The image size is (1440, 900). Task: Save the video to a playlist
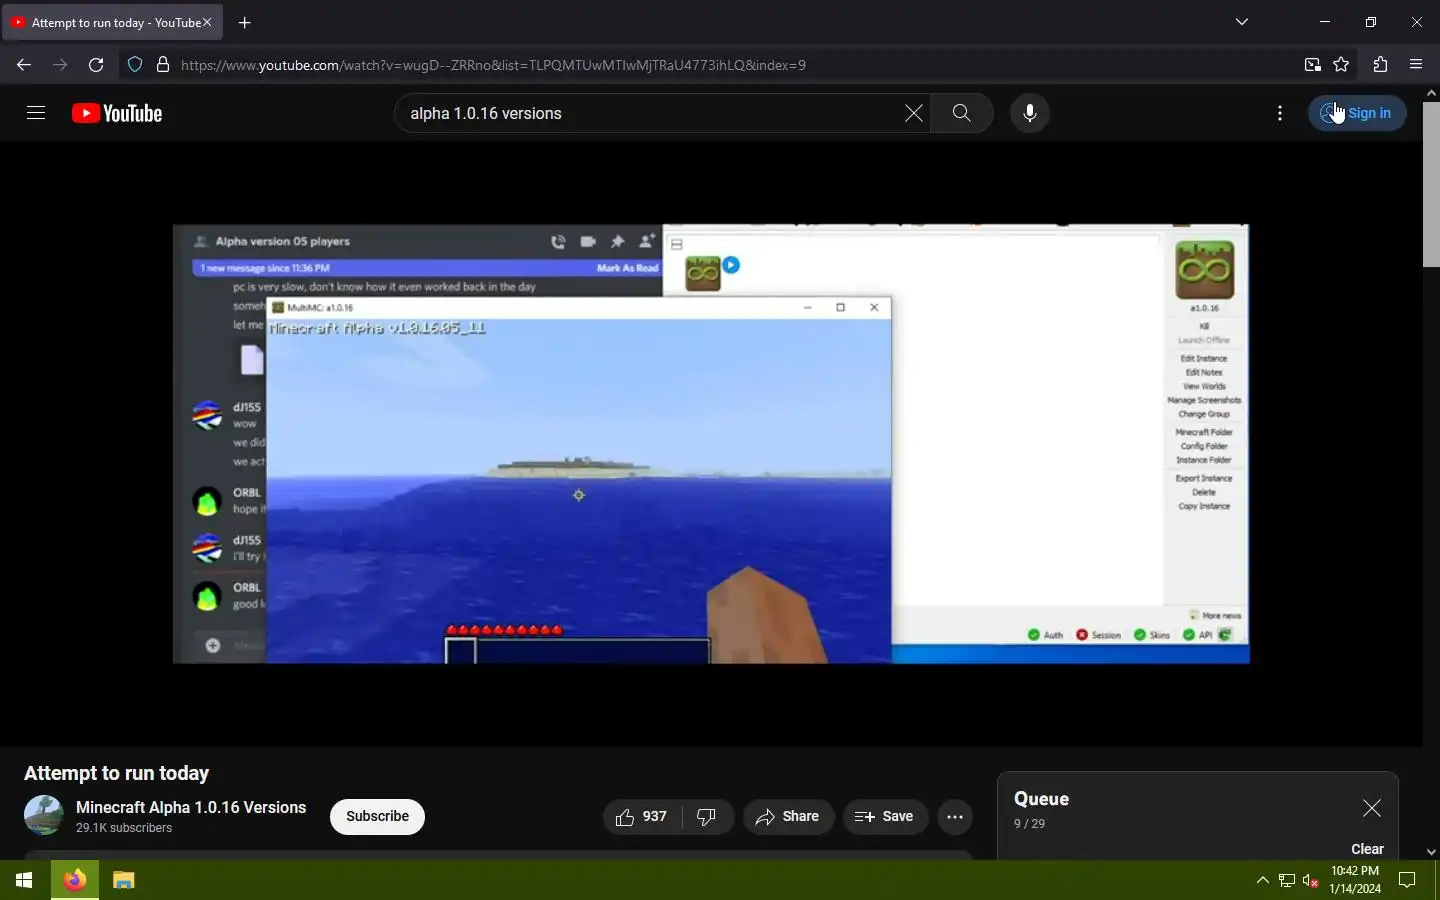tap(885, 817)
